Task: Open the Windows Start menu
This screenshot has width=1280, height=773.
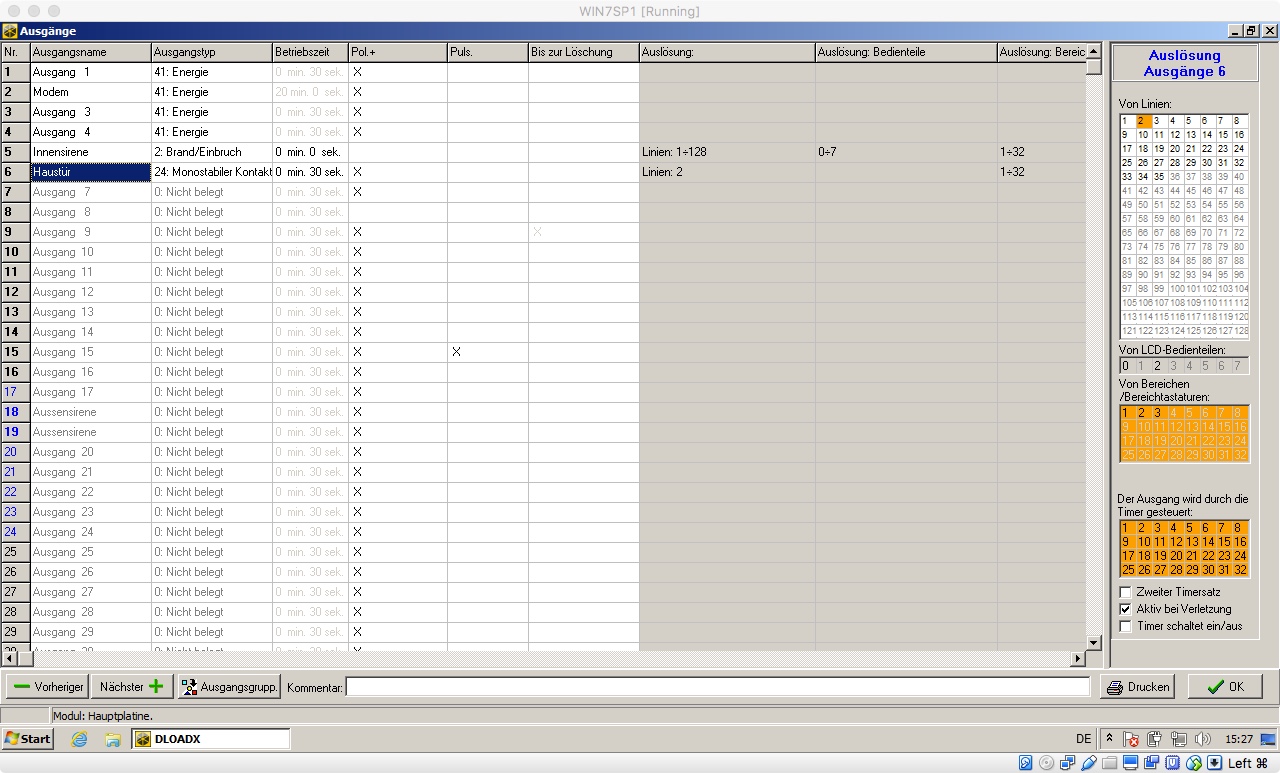Action: 28,739
